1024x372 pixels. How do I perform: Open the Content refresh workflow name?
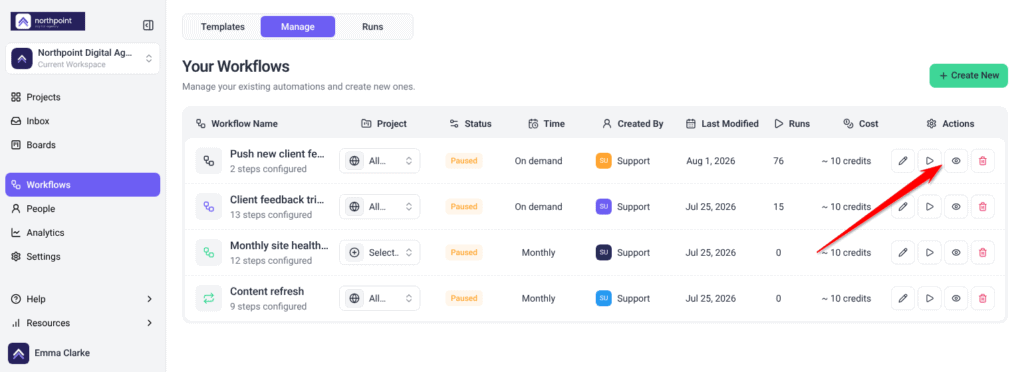(x=267, y=291)
